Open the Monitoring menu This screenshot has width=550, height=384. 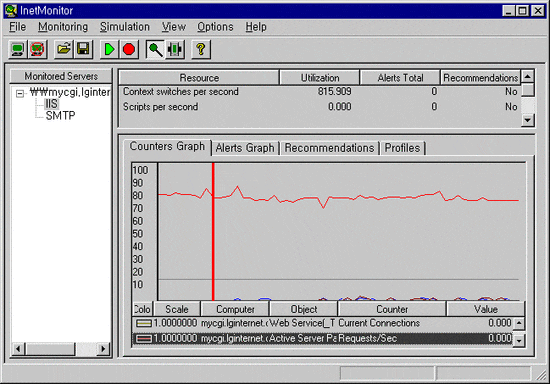pyautogui.click(x=63, y=27)
